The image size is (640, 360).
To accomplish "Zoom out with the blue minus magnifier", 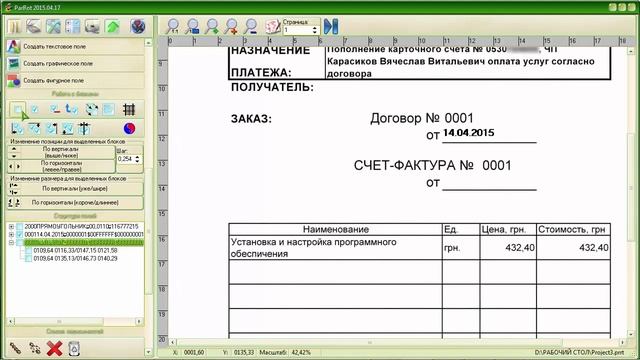I will [x=251, y=26].
